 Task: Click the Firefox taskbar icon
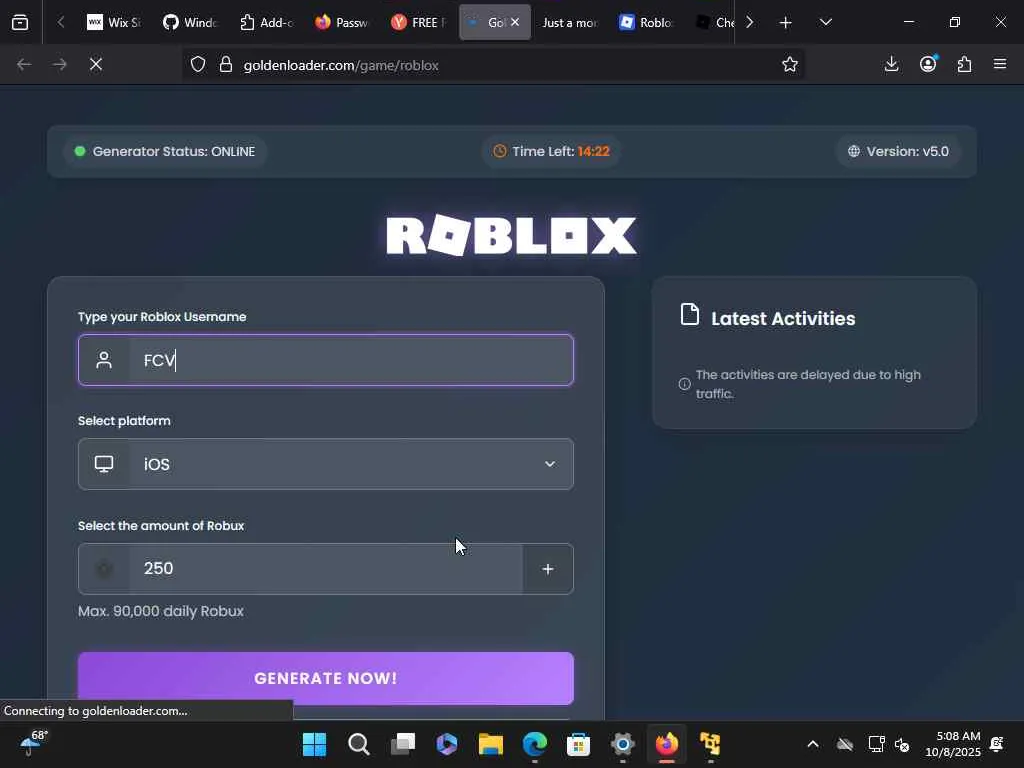tap(667, 744)
